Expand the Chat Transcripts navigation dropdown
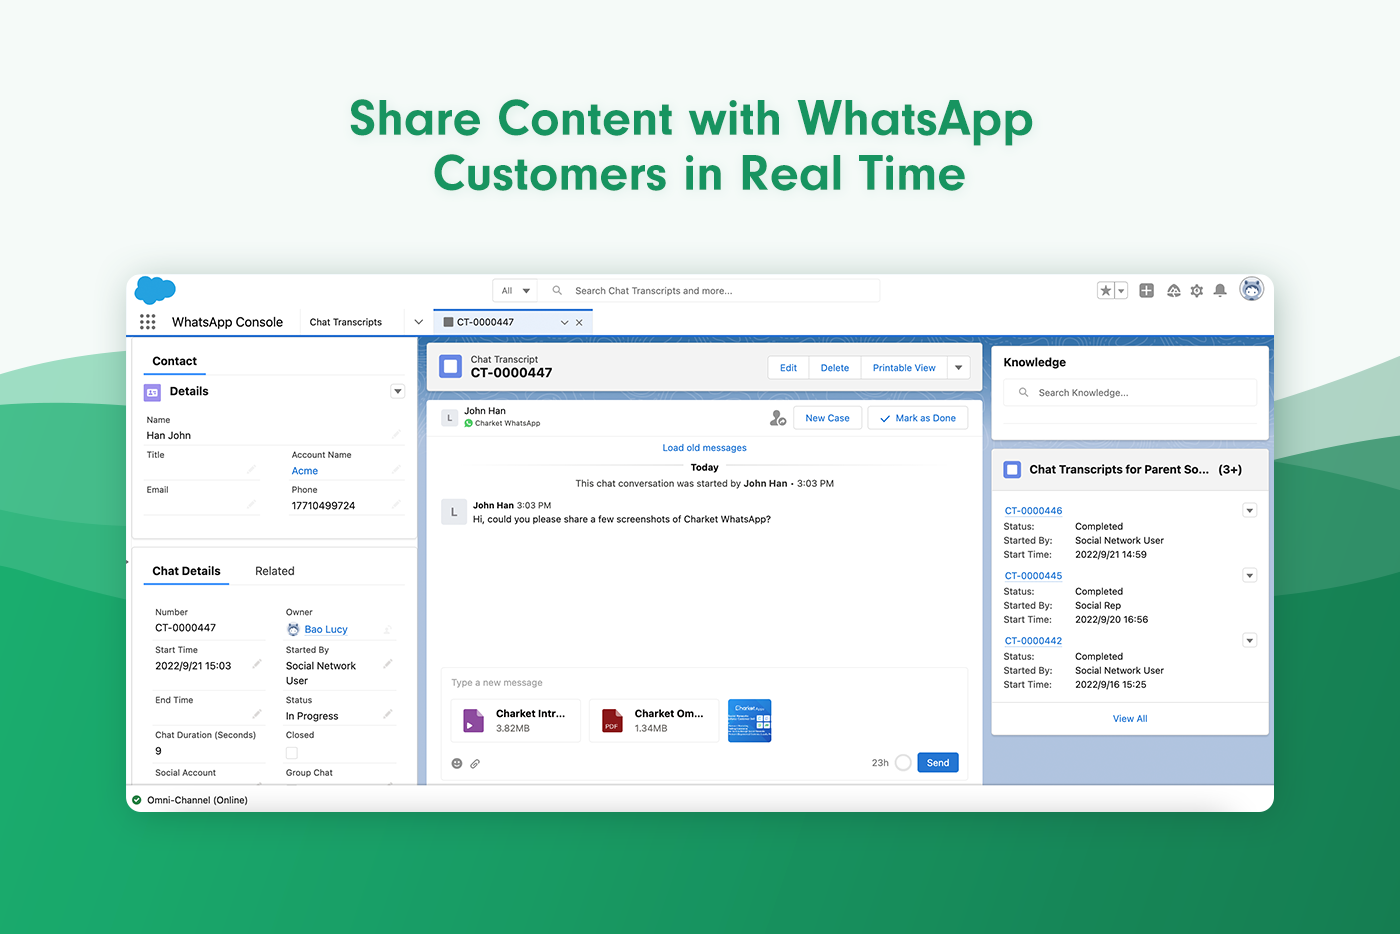 click(x=418, y=322)
